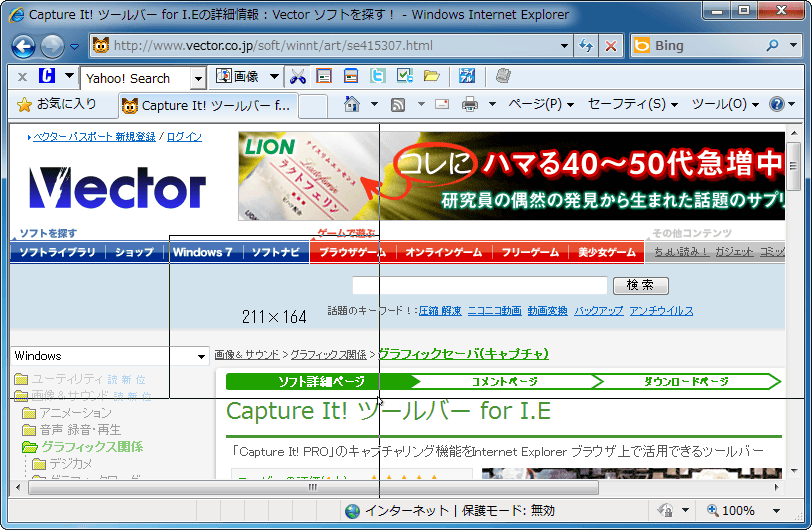Open the セーフティ(S) menu
This screenshot has height=530, width=812.
point(632,105)
